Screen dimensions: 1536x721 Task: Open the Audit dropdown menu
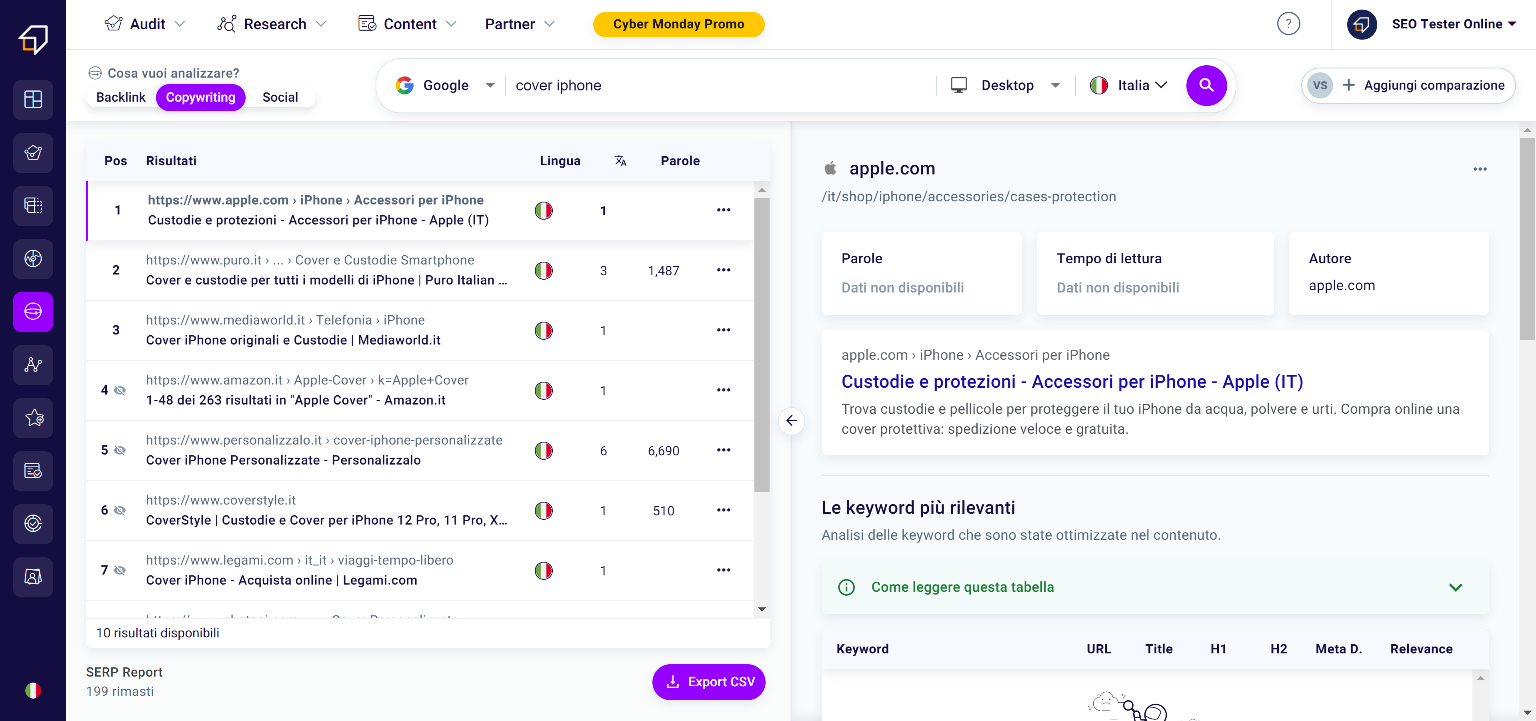point(145,24)
